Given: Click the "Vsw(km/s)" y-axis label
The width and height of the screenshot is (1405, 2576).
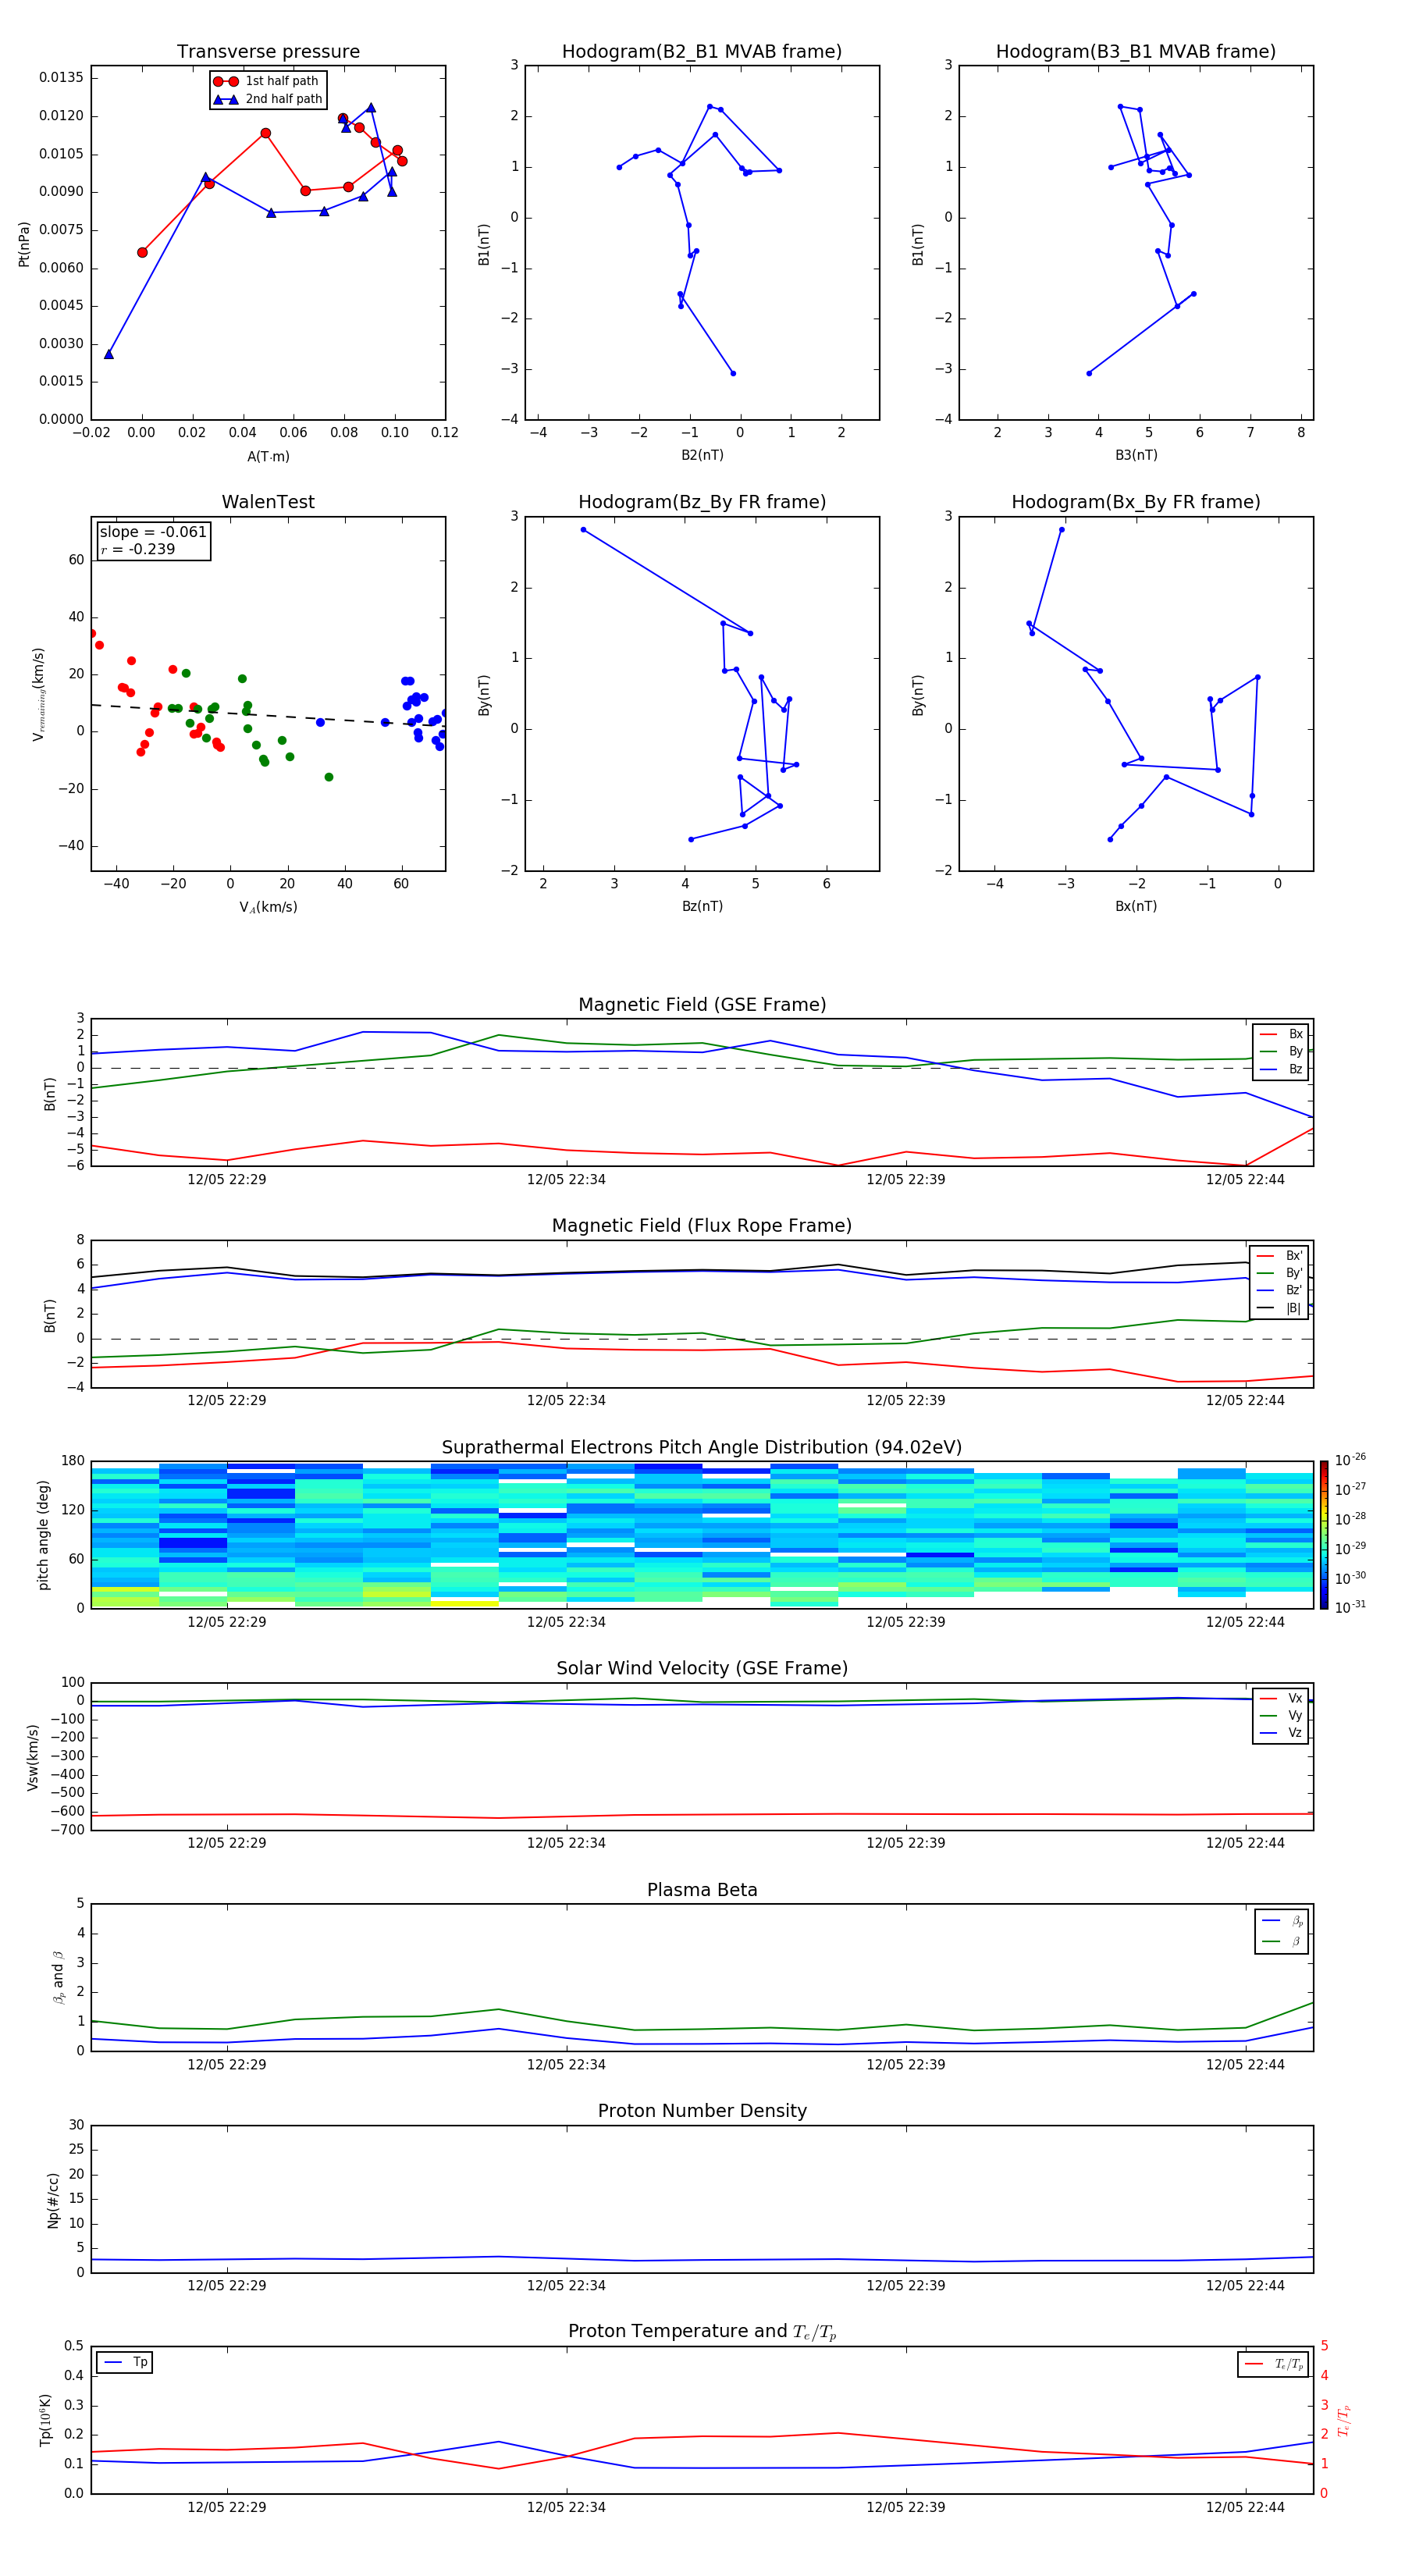Looking at the screenshot, I should 33,1757.
